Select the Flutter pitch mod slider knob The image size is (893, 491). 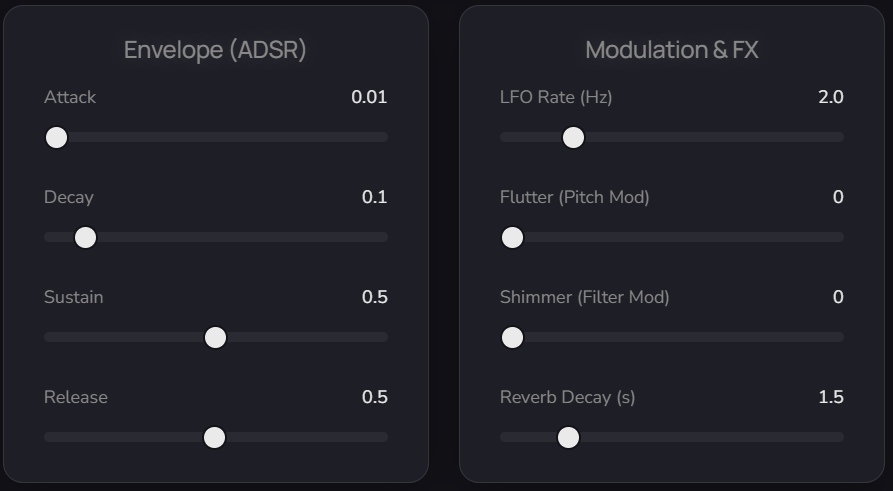click(x=512, y=237)
